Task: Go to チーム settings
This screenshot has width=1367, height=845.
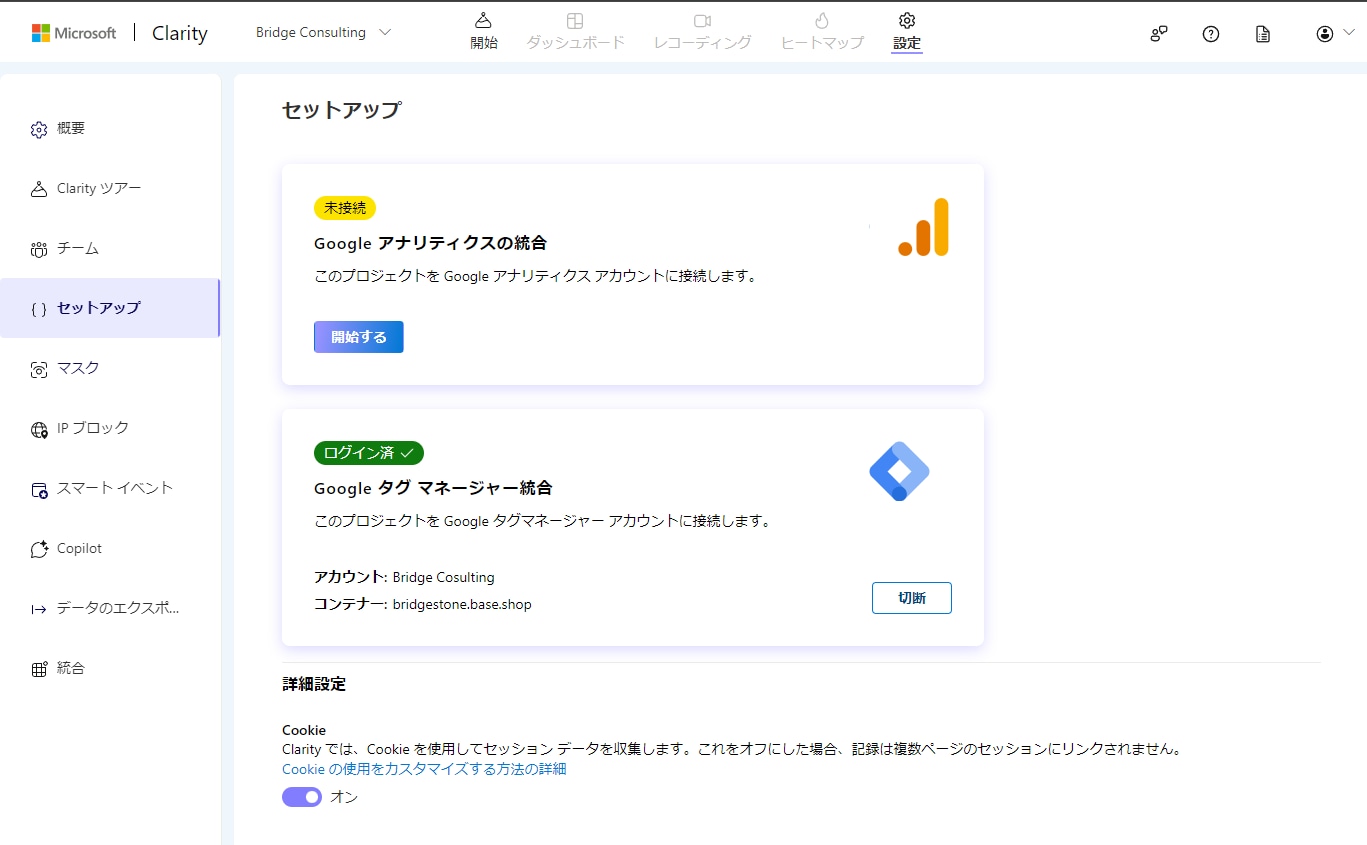Action: click(110, 248)
